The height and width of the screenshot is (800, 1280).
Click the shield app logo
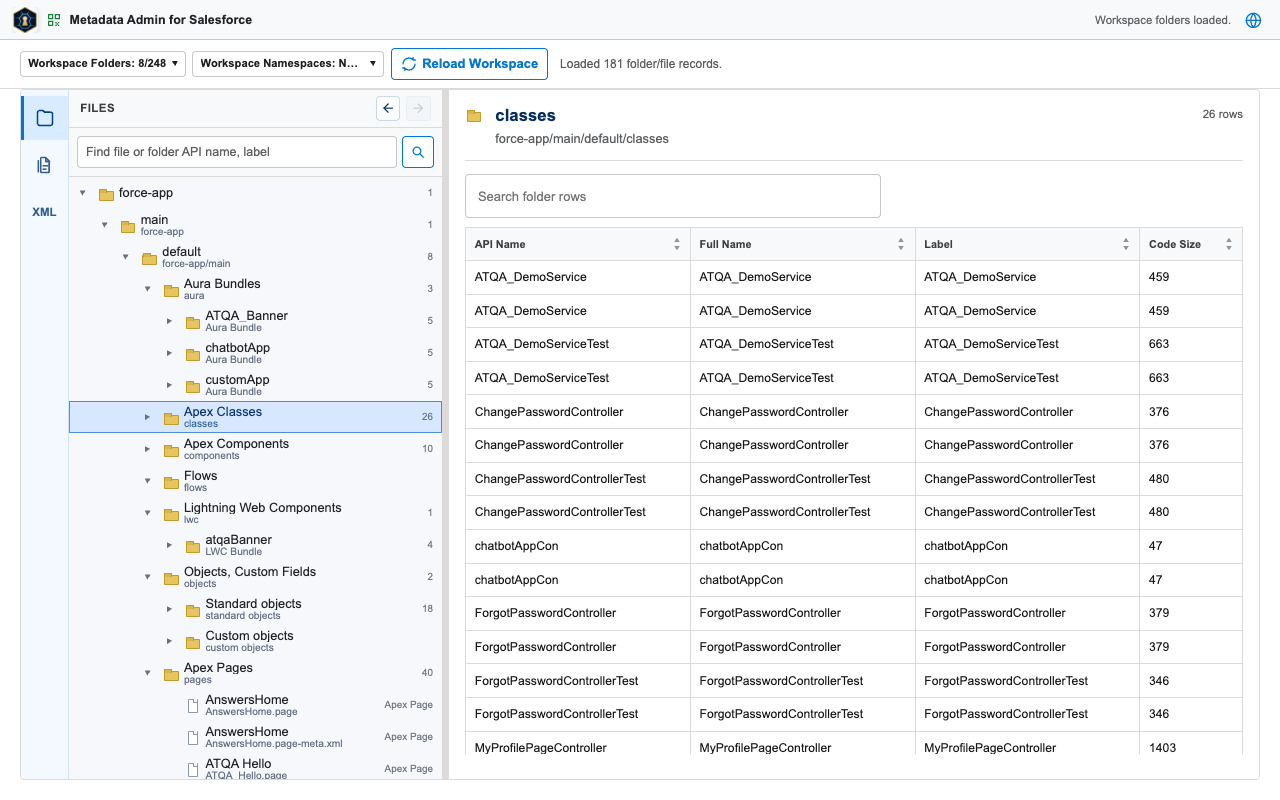tap(25, 20)
